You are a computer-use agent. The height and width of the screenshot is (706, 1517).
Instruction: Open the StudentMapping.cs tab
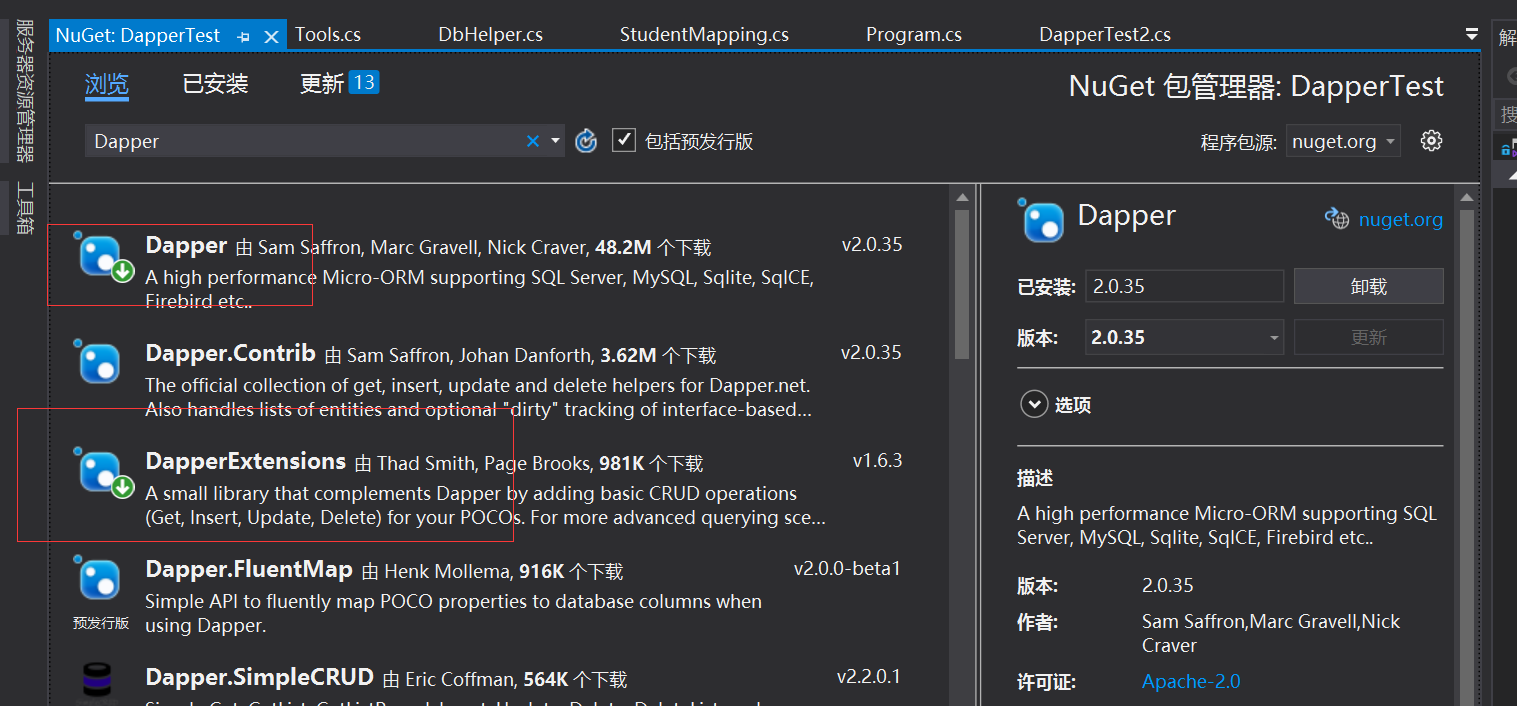point(704,35)
